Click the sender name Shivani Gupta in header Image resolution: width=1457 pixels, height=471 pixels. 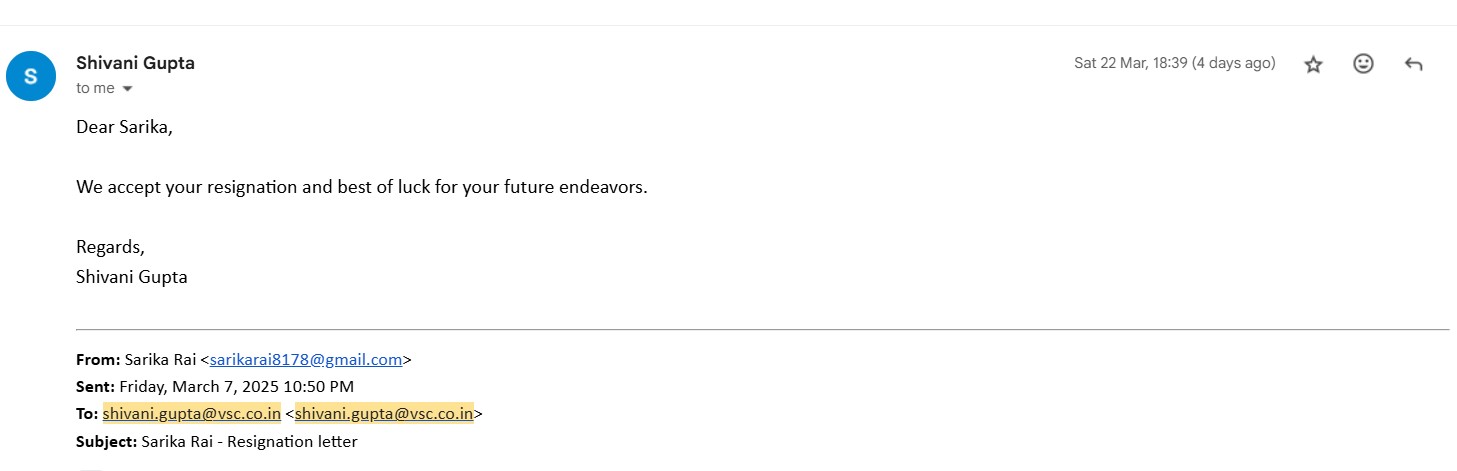click(135, 63)
